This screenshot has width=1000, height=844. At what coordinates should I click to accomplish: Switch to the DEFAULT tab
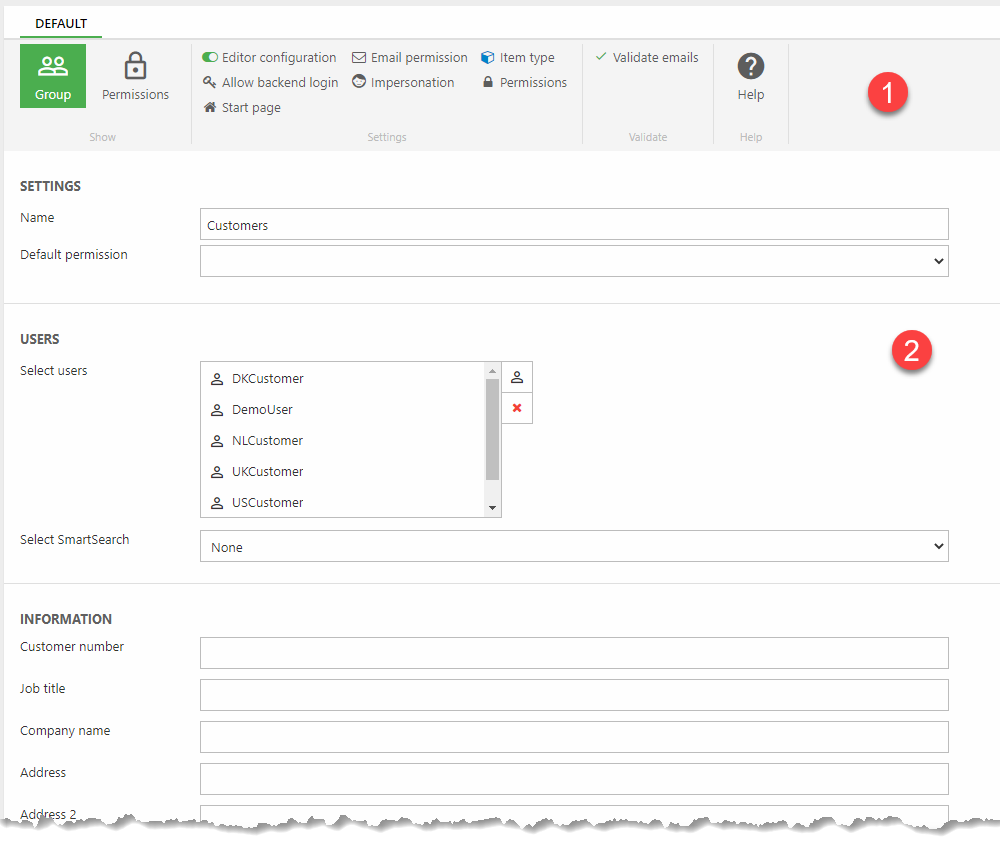[x=61, y=23]
